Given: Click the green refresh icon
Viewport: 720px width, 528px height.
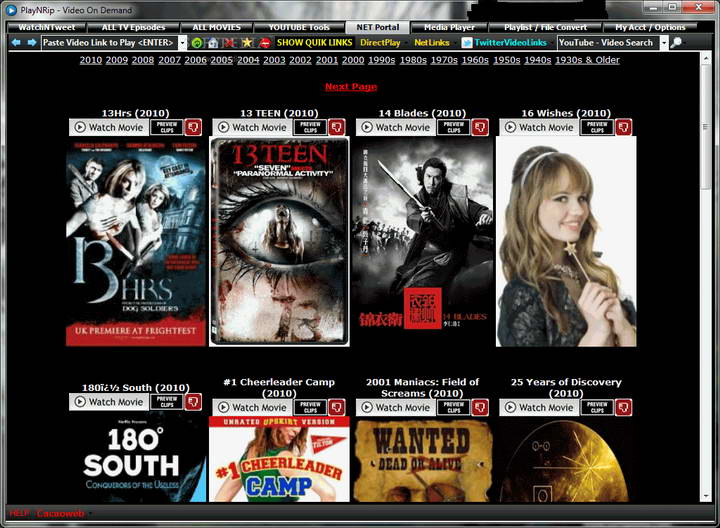Looking at the screenshot, I should tap(197, 43).
